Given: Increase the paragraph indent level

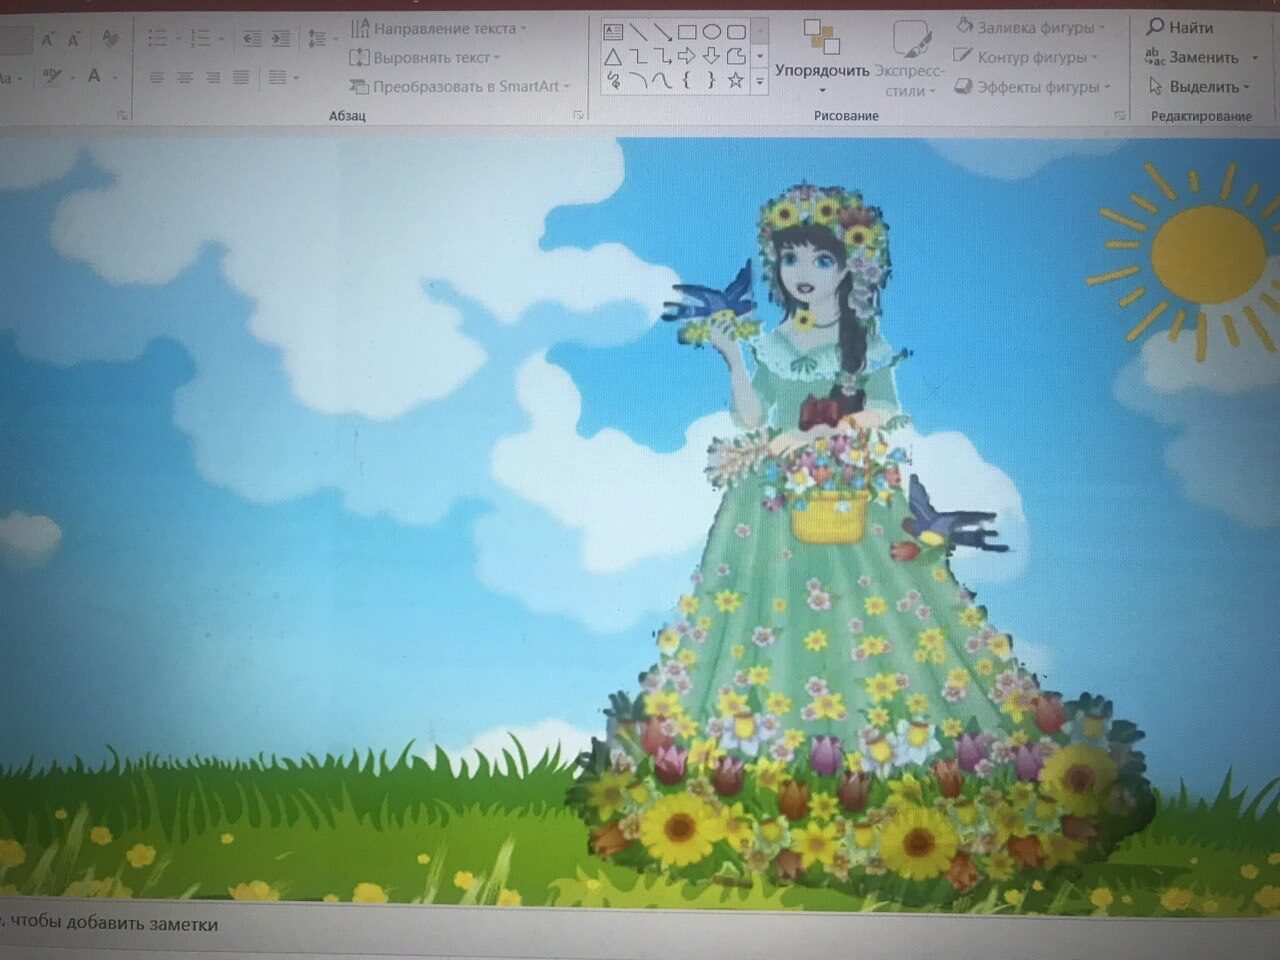Looking at the screenshot, I should pyautogui.click(x=281, y=39).
